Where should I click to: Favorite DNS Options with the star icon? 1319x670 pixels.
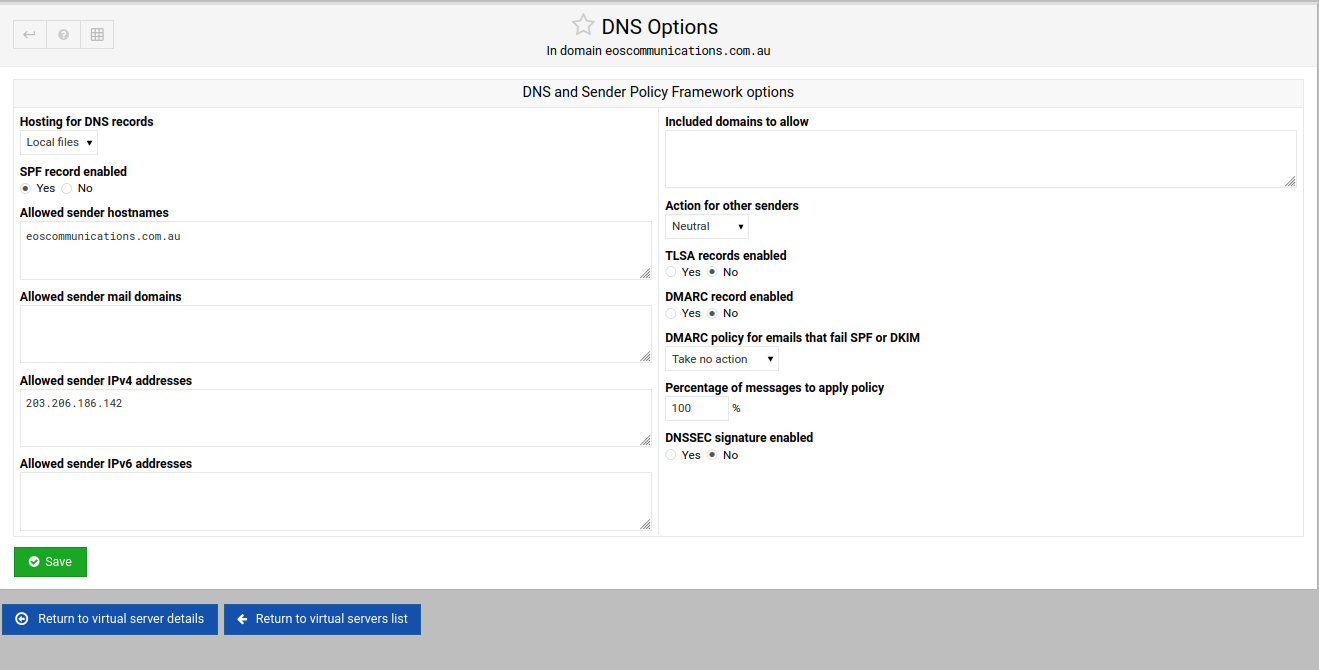click(x=583, y=26)
